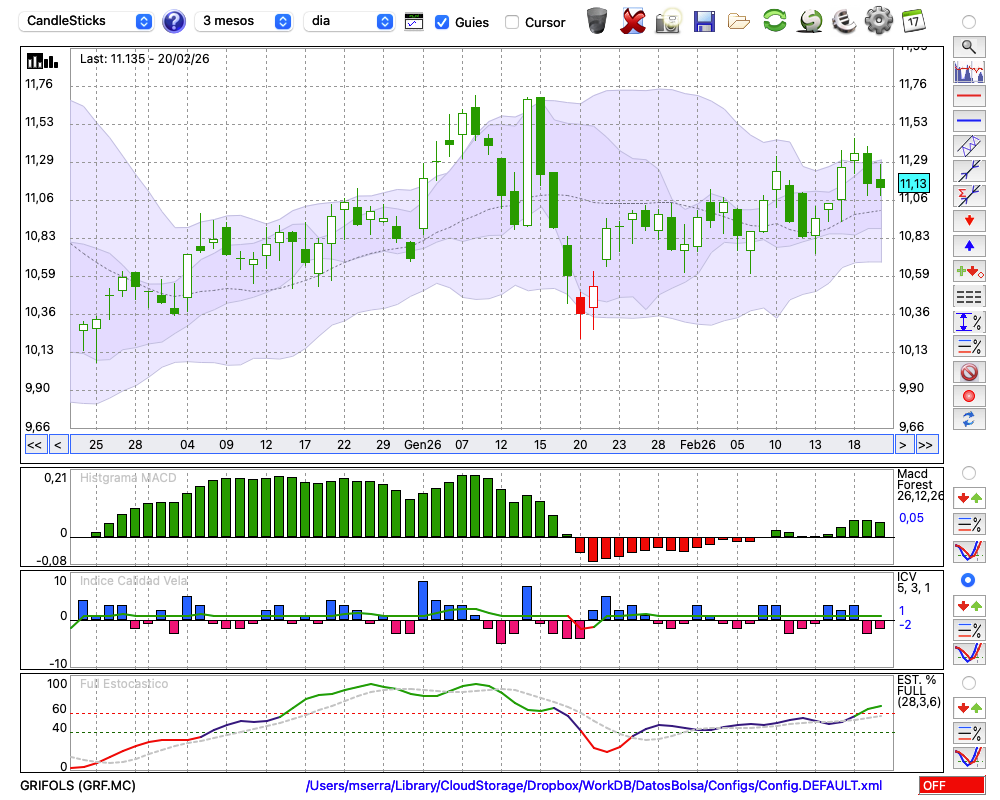Click the green download globe icon
The height and width of the screenshot is (800, 1000).
(x=810, y=21)
